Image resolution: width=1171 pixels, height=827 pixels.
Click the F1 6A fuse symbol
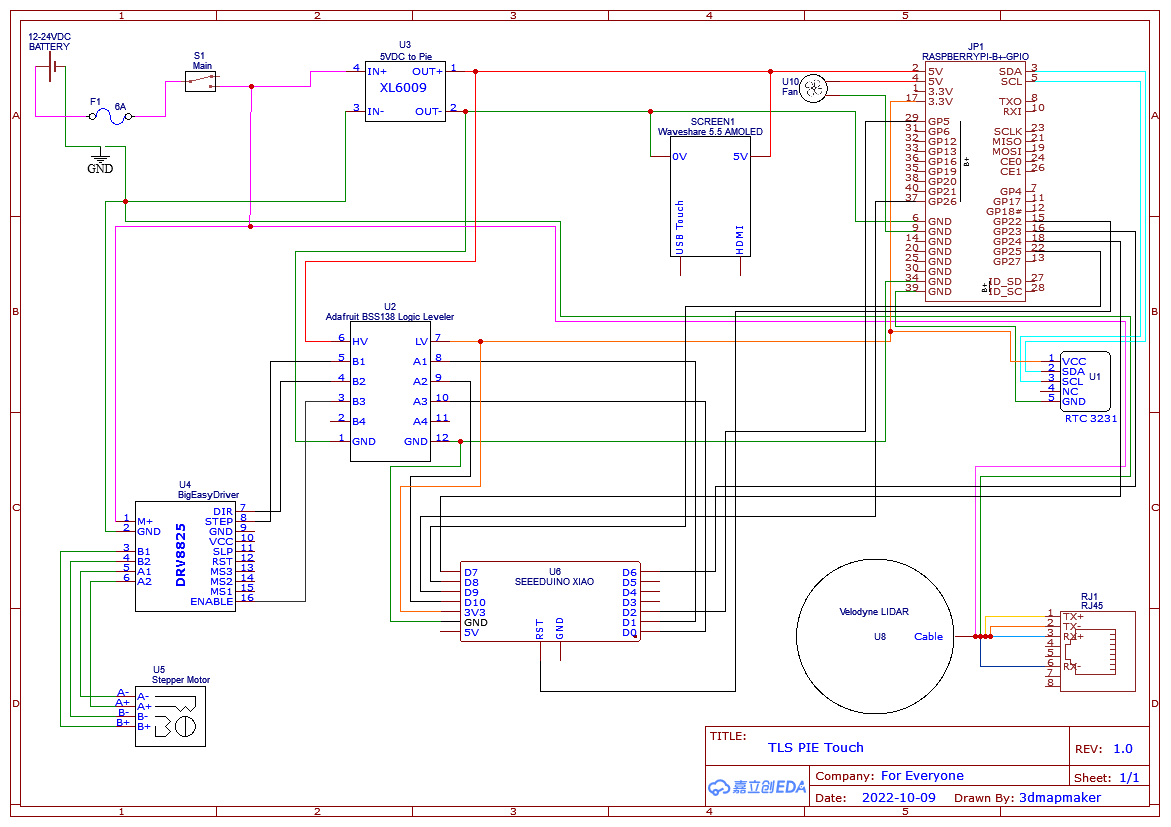[x=111, y=116]
